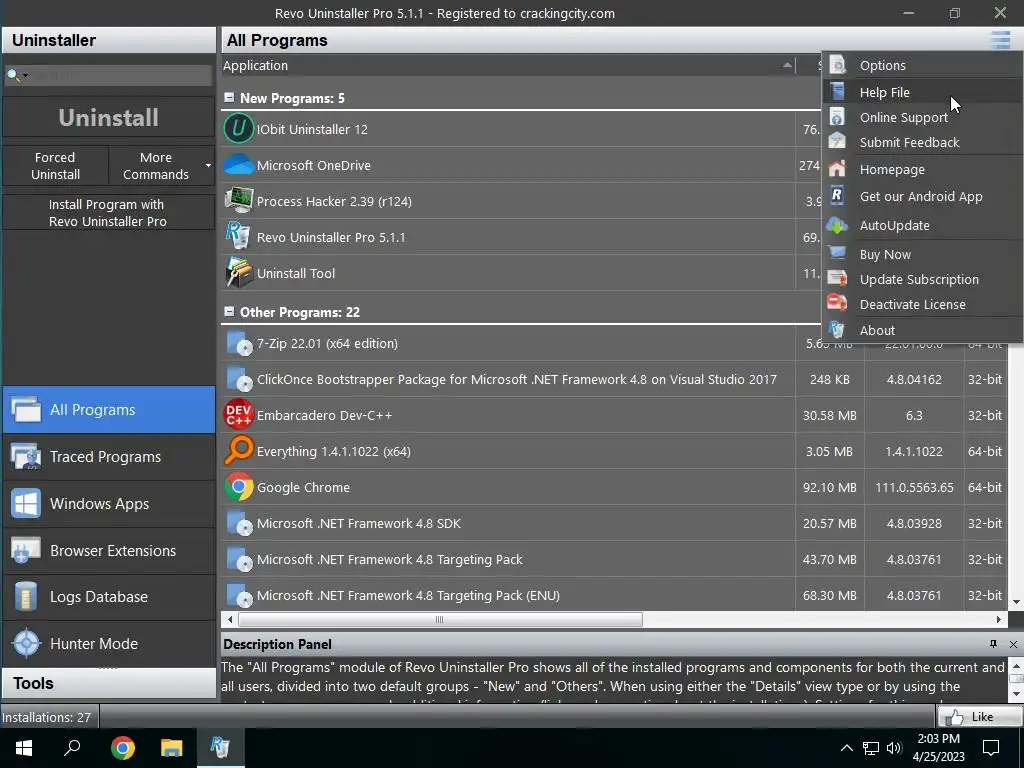Select Online Support in the menu
Screen dimensions: 1024x768
click(x=922, y=118)
